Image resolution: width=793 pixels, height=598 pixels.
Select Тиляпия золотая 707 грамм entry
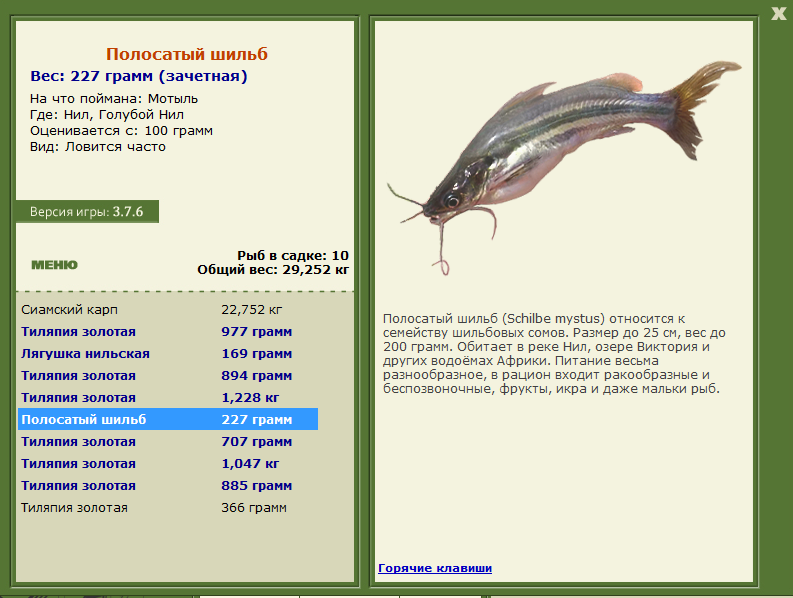(168, 442)
